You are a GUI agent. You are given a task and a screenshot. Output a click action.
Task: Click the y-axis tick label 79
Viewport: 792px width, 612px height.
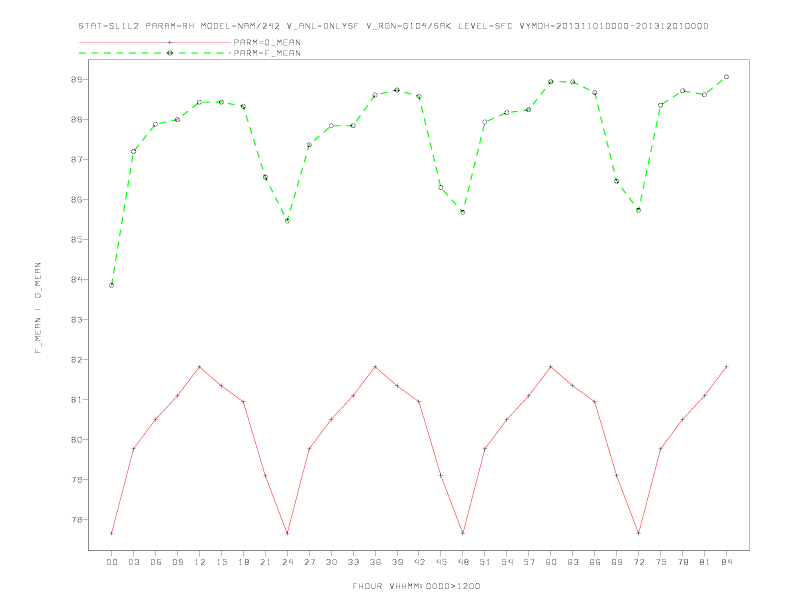coord(76,479)
